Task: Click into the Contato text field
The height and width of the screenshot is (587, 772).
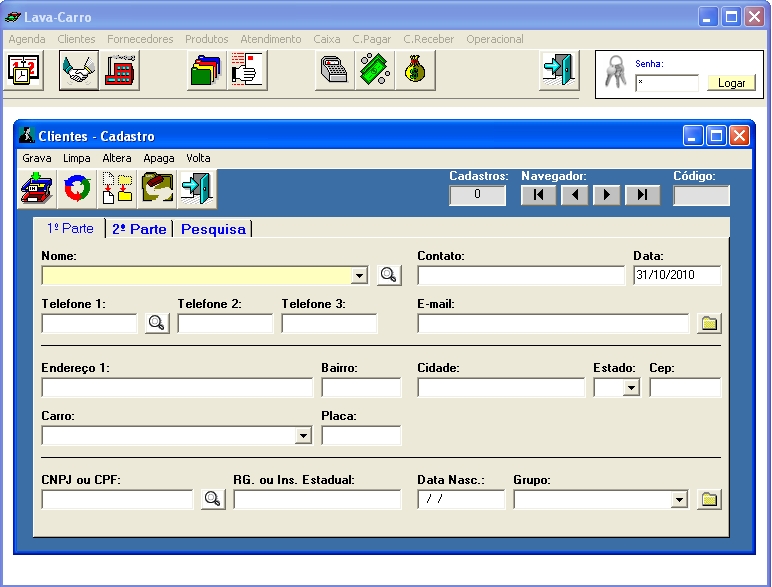Action: tap(520, 276)
